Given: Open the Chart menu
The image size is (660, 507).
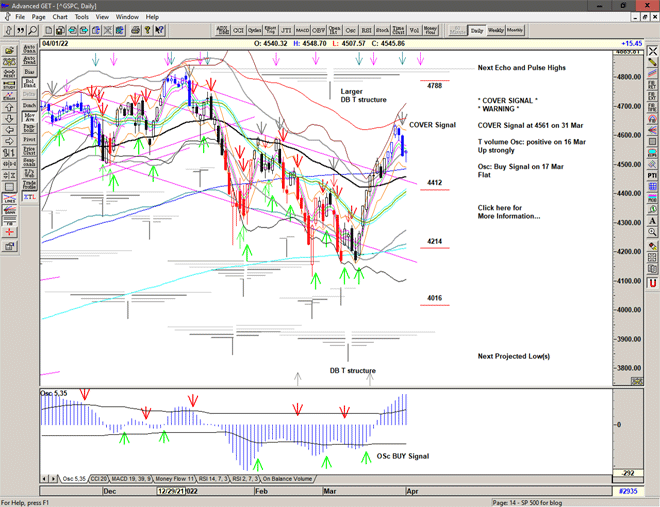Looking at the screenshot, I should (x=60, y=17).
